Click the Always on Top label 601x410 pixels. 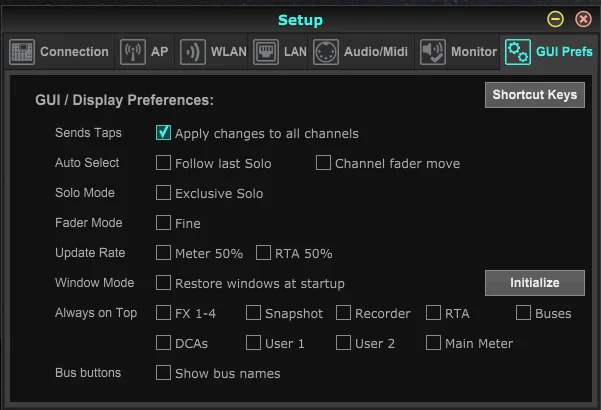(96, 313)
